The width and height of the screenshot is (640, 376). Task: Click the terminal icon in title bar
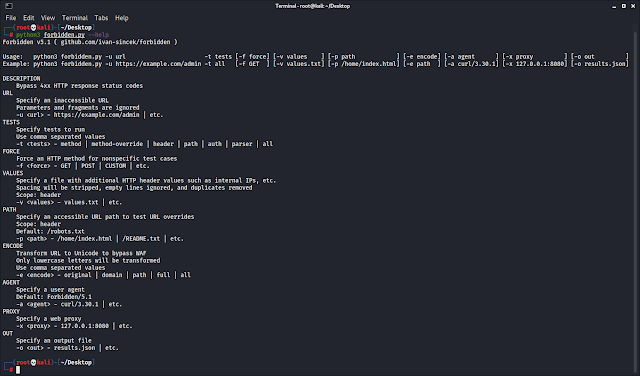9,6
